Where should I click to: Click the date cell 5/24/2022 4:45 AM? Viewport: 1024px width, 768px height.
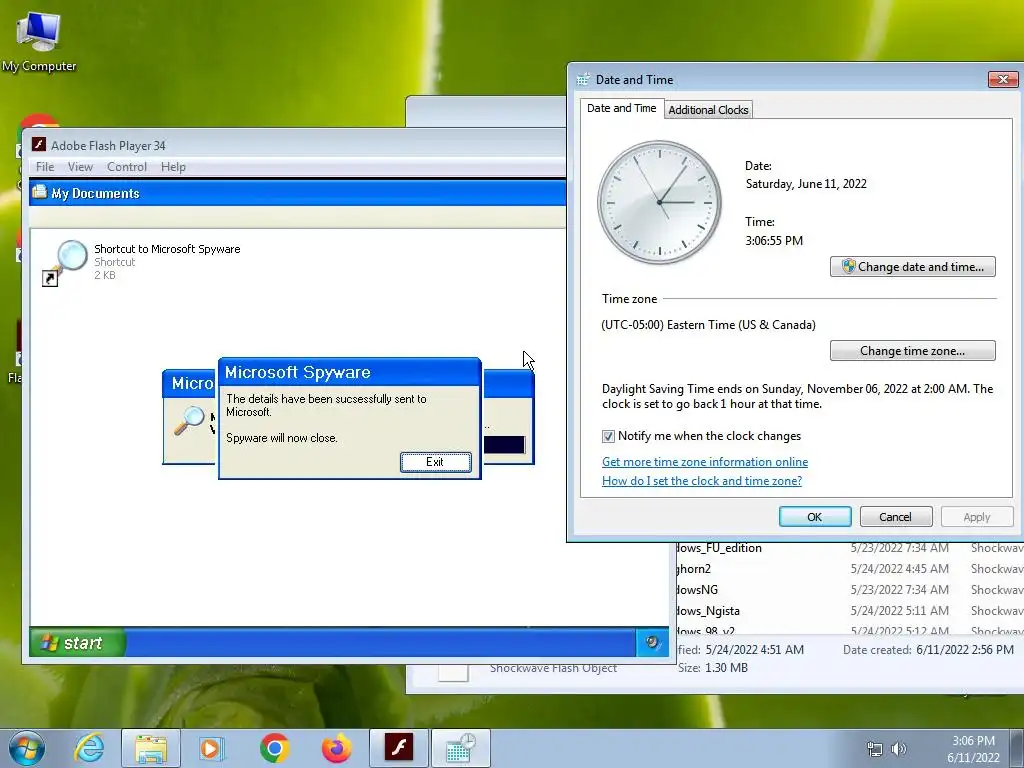tap(899, 569)
